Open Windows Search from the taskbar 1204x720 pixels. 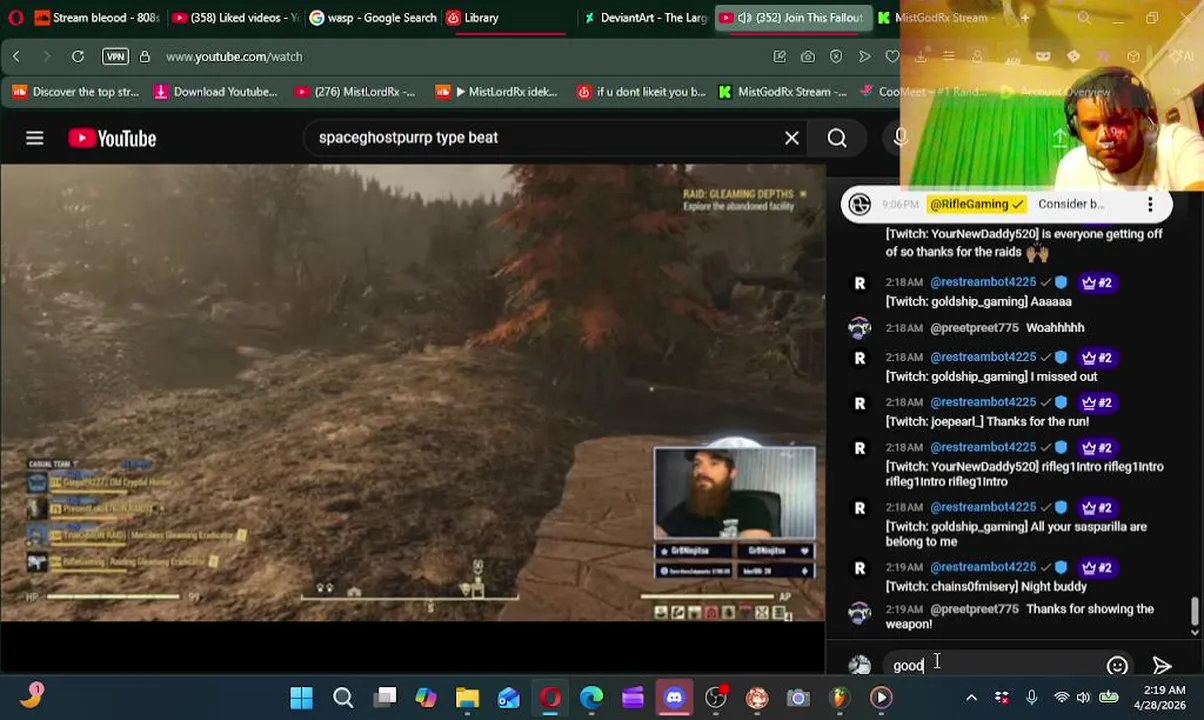[343, 697]
